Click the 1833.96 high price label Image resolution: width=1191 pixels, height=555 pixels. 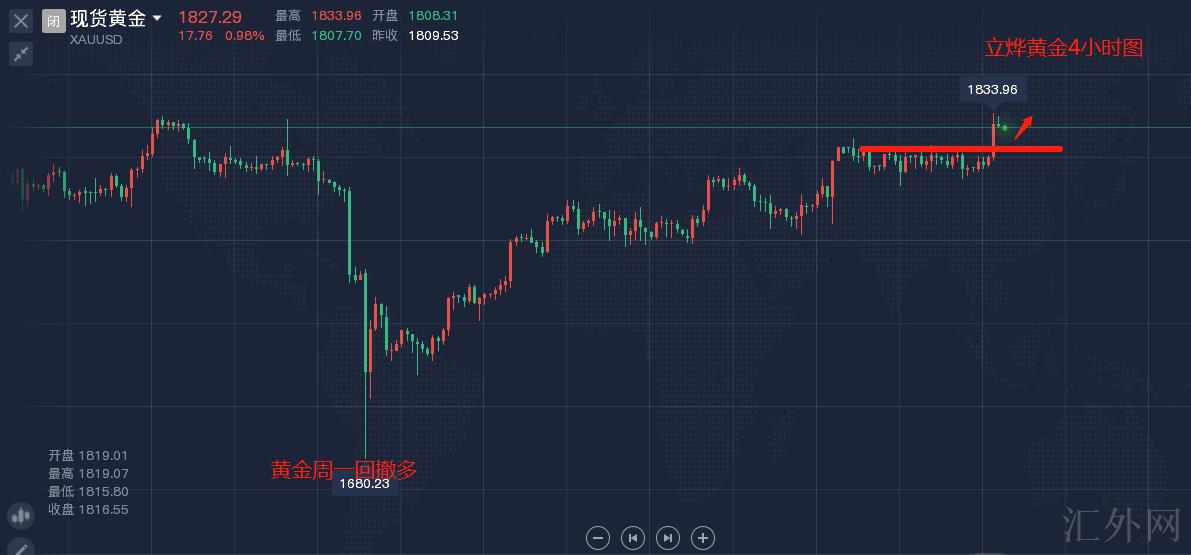(992, 90)
